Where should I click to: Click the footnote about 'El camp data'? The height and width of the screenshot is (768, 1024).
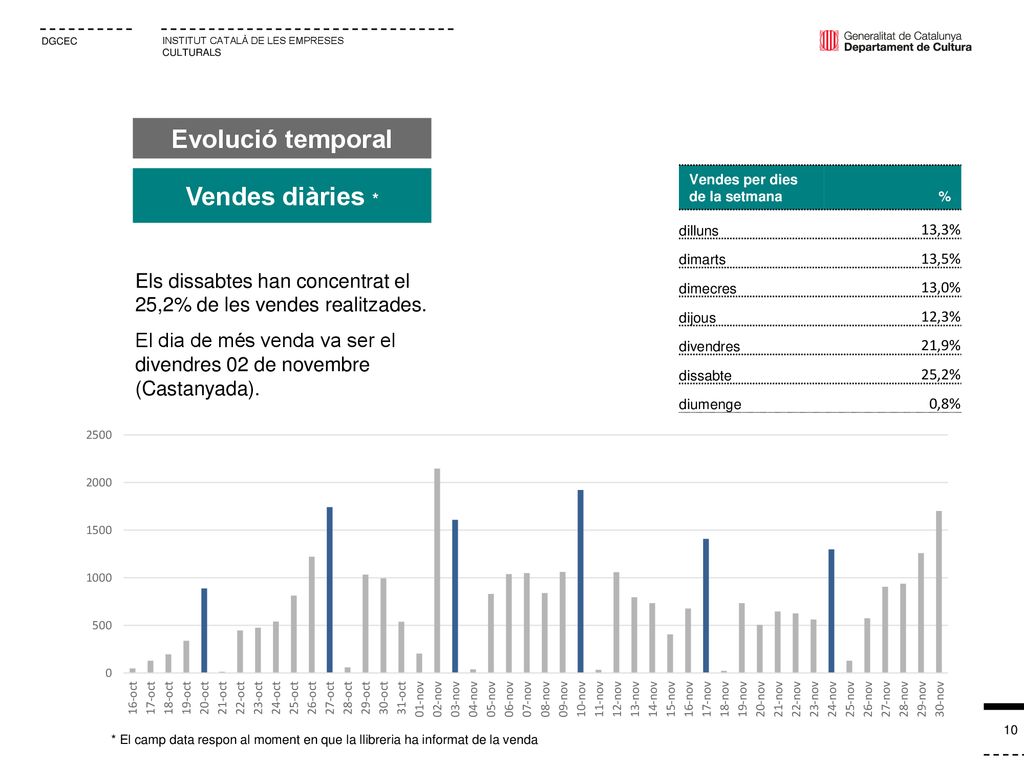point(325,740)
